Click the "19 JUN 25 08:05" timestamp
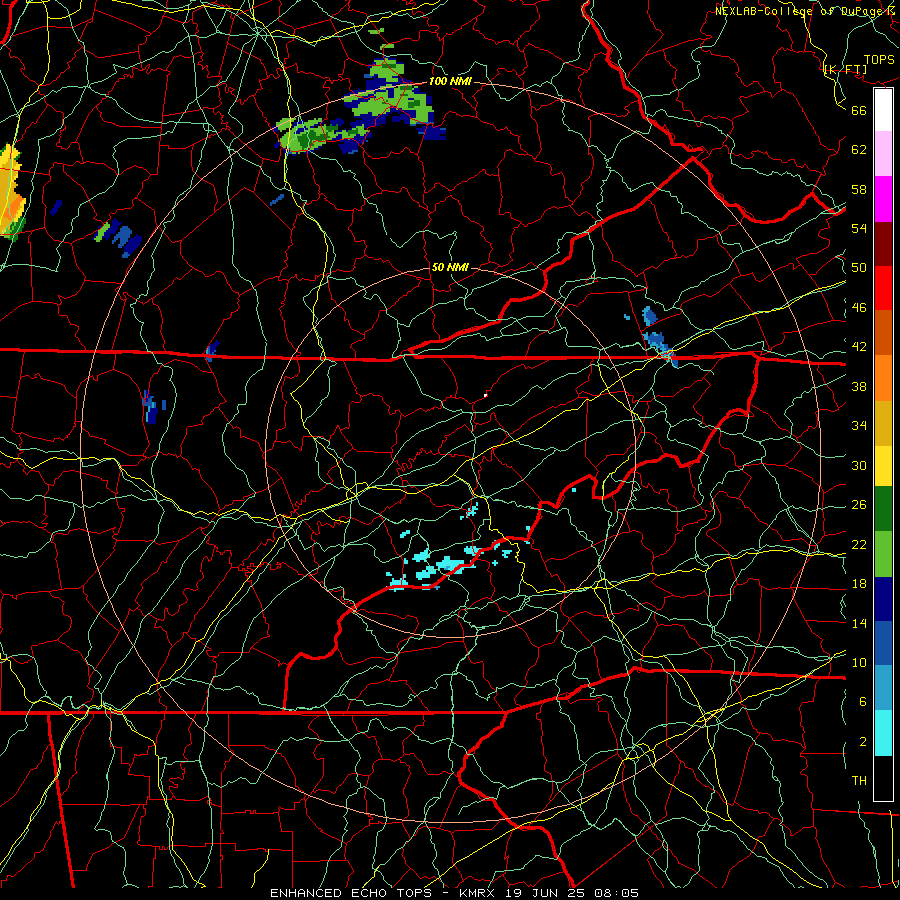 click(573, 893)
